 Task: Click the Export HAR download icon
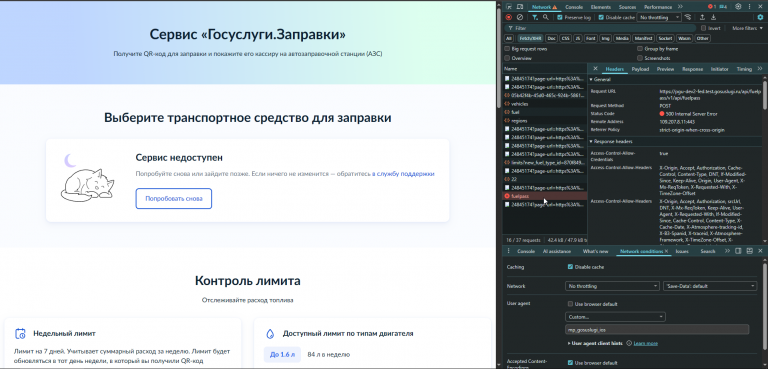pos(713,17)
